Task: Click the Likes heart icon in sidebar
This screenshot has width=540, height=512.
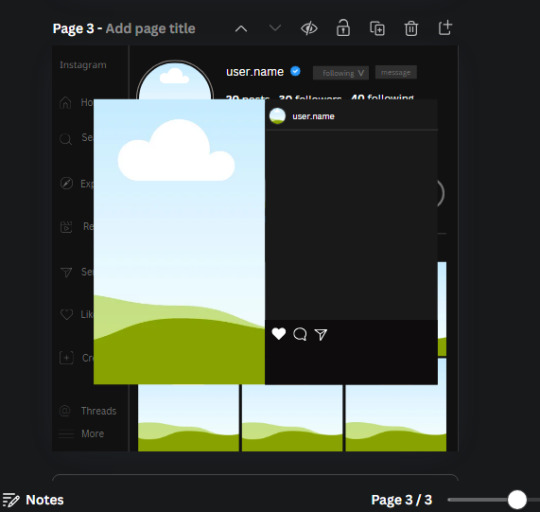Action: tap(66, 314)
